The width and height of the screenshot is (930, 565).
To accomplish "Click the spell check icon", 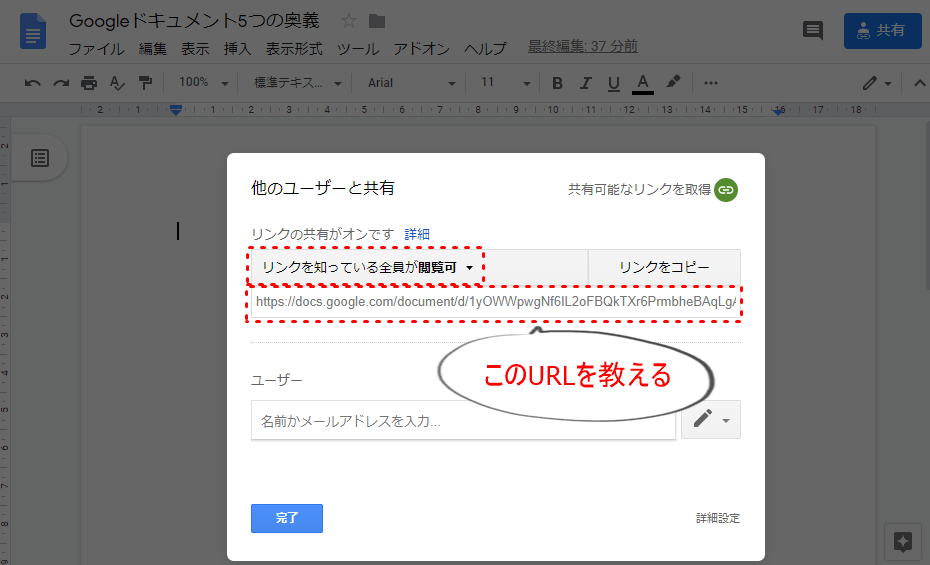I will point(118,83).
